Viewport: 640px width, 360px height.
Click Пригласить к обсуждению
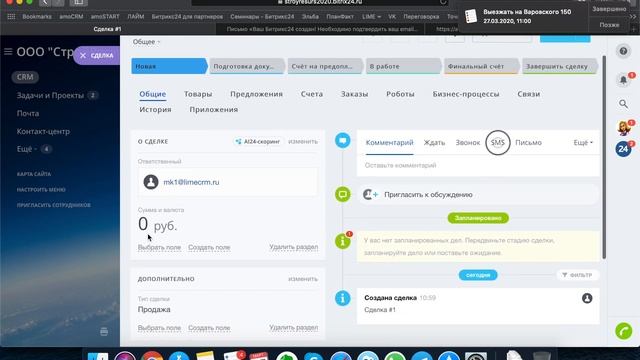[428, 195]
